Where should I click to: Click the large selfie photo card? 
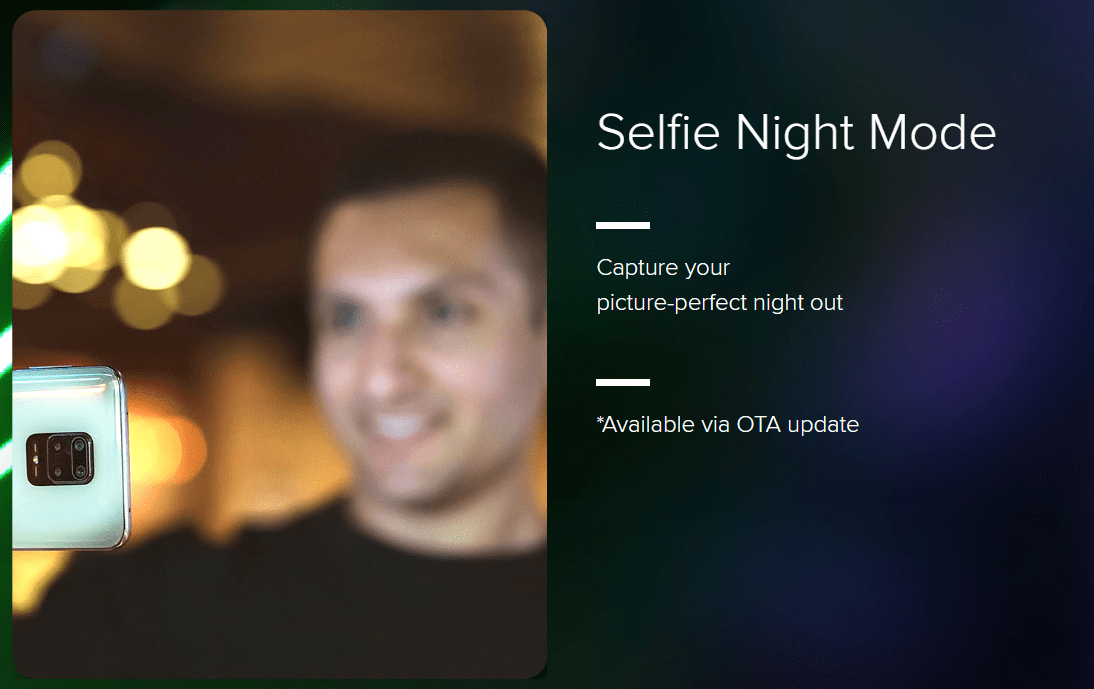pyautogui.click(x=280, y=344)
